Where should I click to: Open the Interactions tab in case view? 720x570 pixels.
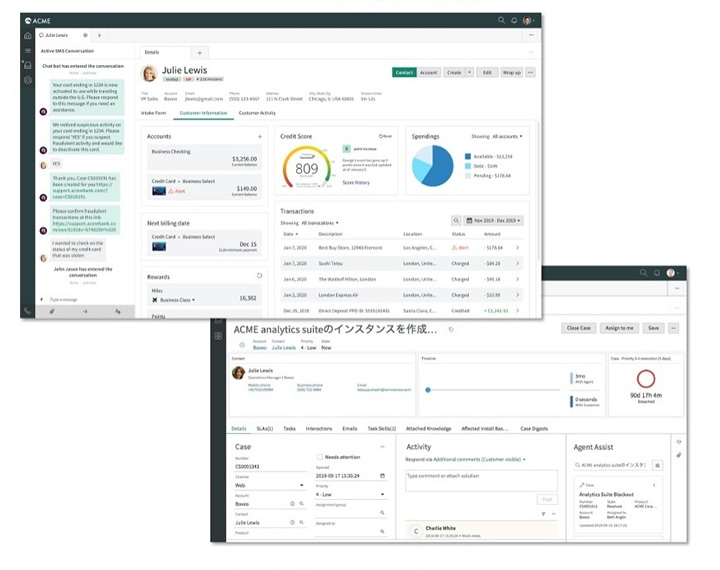click(319, 429)
